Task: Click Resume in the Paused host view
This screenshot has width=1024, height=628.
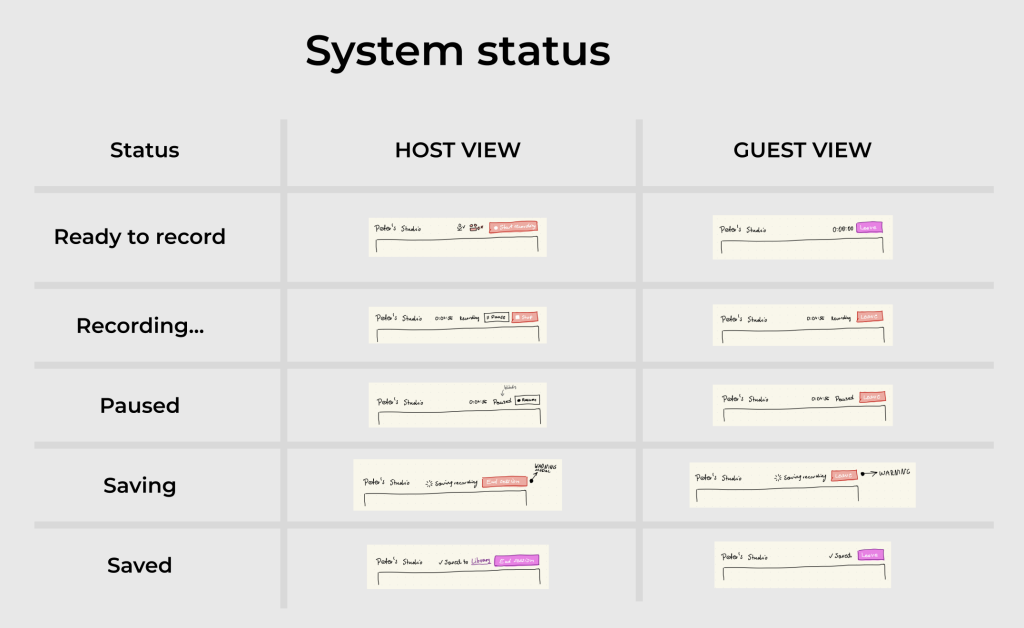Action: 527,400
